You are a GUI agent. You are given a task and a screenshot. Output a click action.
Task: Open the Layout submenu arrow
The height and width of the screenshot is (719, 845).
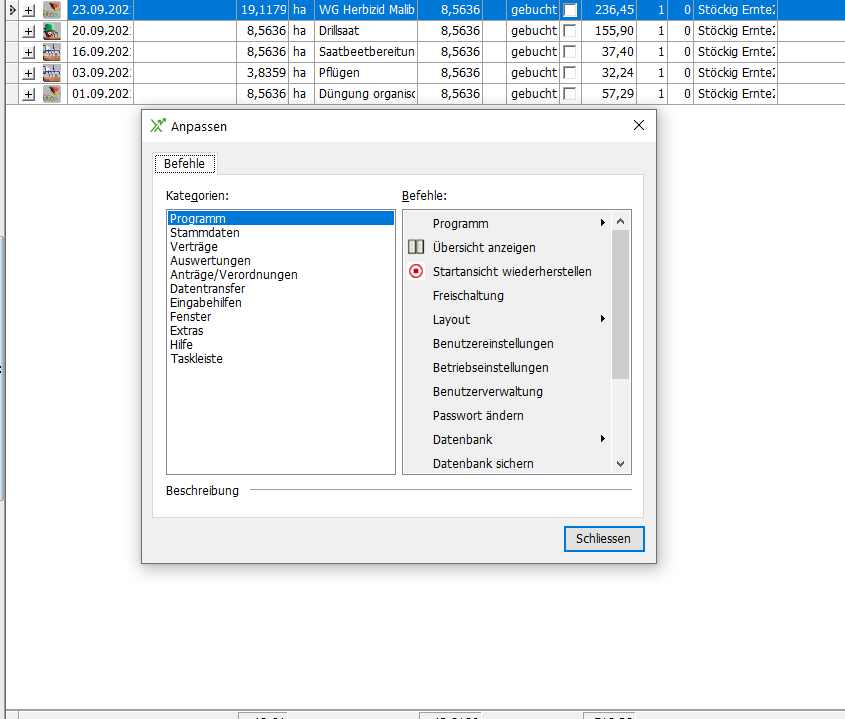point(602,319)
